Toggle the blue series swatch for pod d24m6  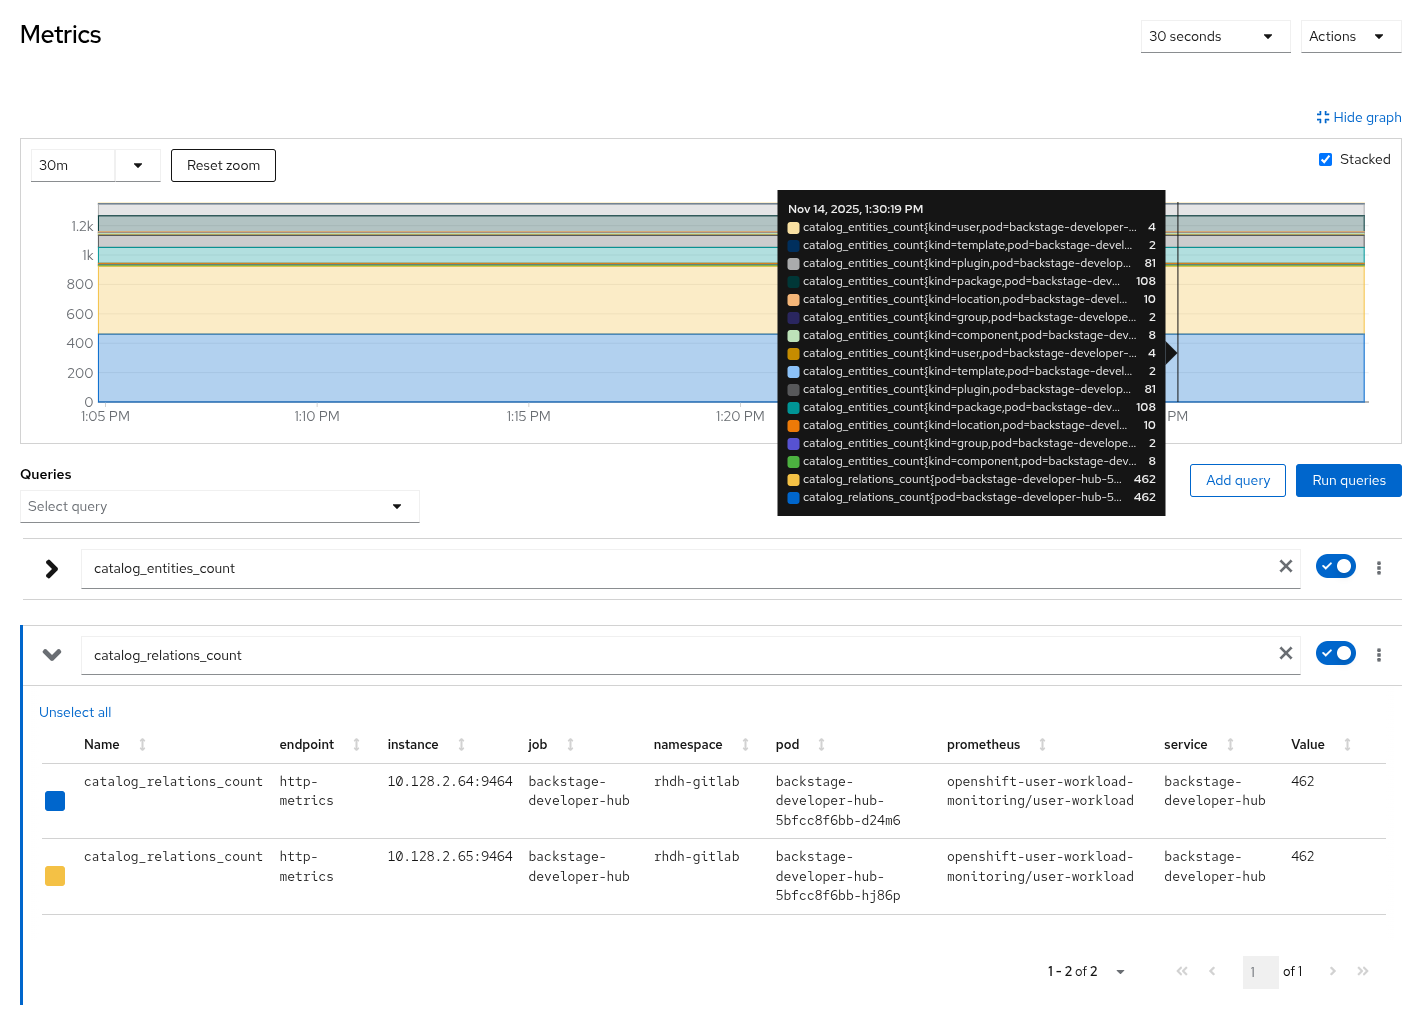click(55, 801)
